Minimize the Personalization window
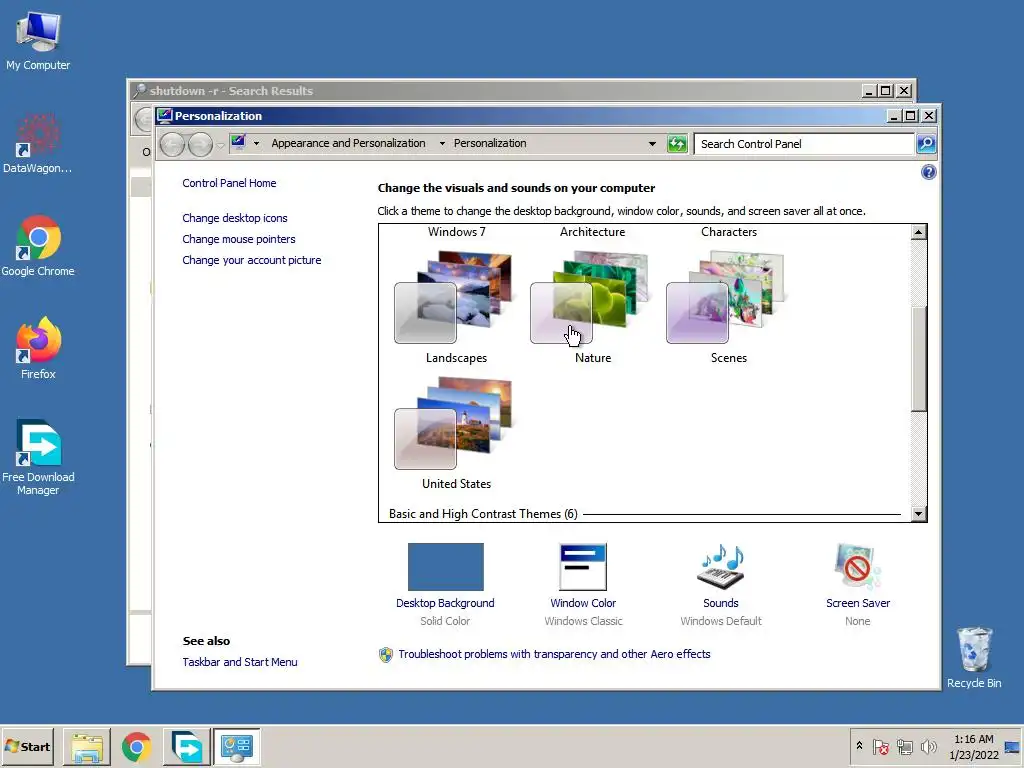 coord(894,116)
